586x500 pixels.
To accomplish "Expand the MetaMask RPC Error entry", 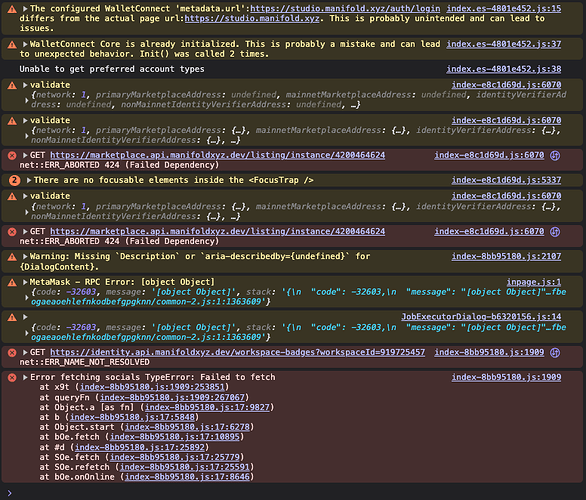I will pos(25,282).
